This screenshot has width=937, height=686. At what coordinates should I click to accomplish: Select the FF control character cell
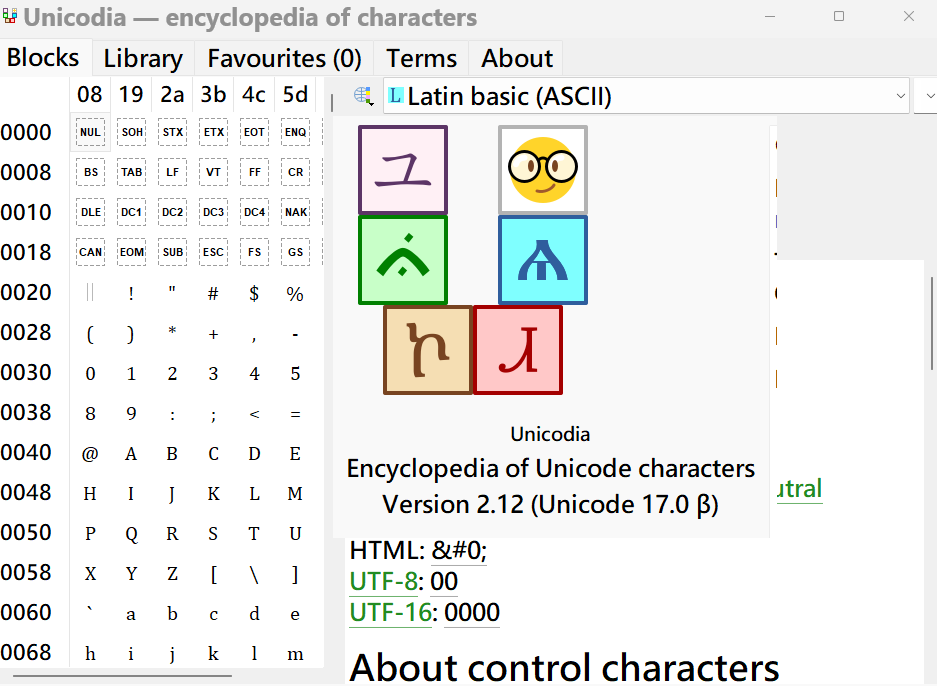pos(254,172)
